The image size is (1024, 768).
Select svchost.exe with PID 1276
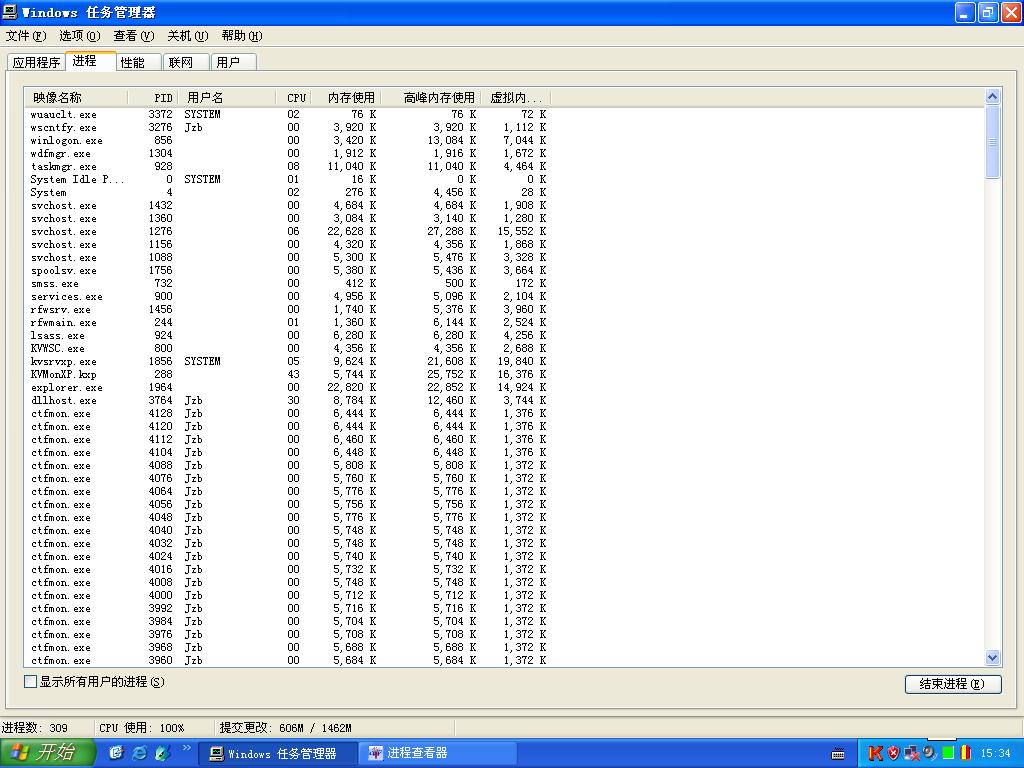pos(287,231)
